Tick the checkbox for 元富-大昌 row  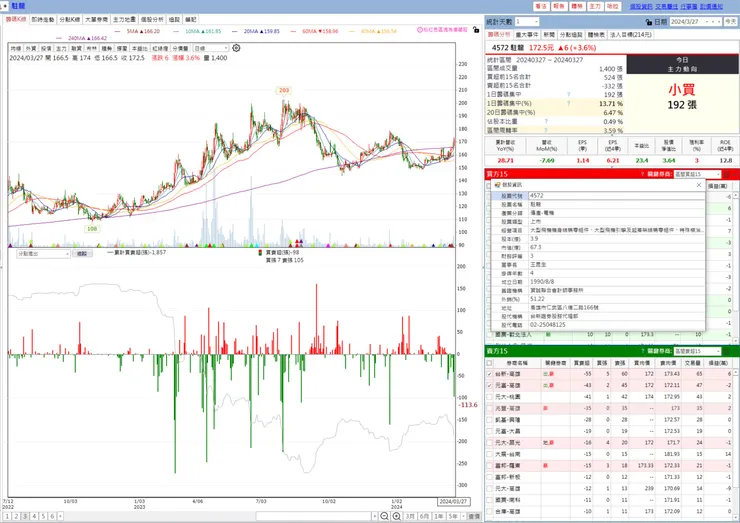pyautogui.click(x=489, y=431)
